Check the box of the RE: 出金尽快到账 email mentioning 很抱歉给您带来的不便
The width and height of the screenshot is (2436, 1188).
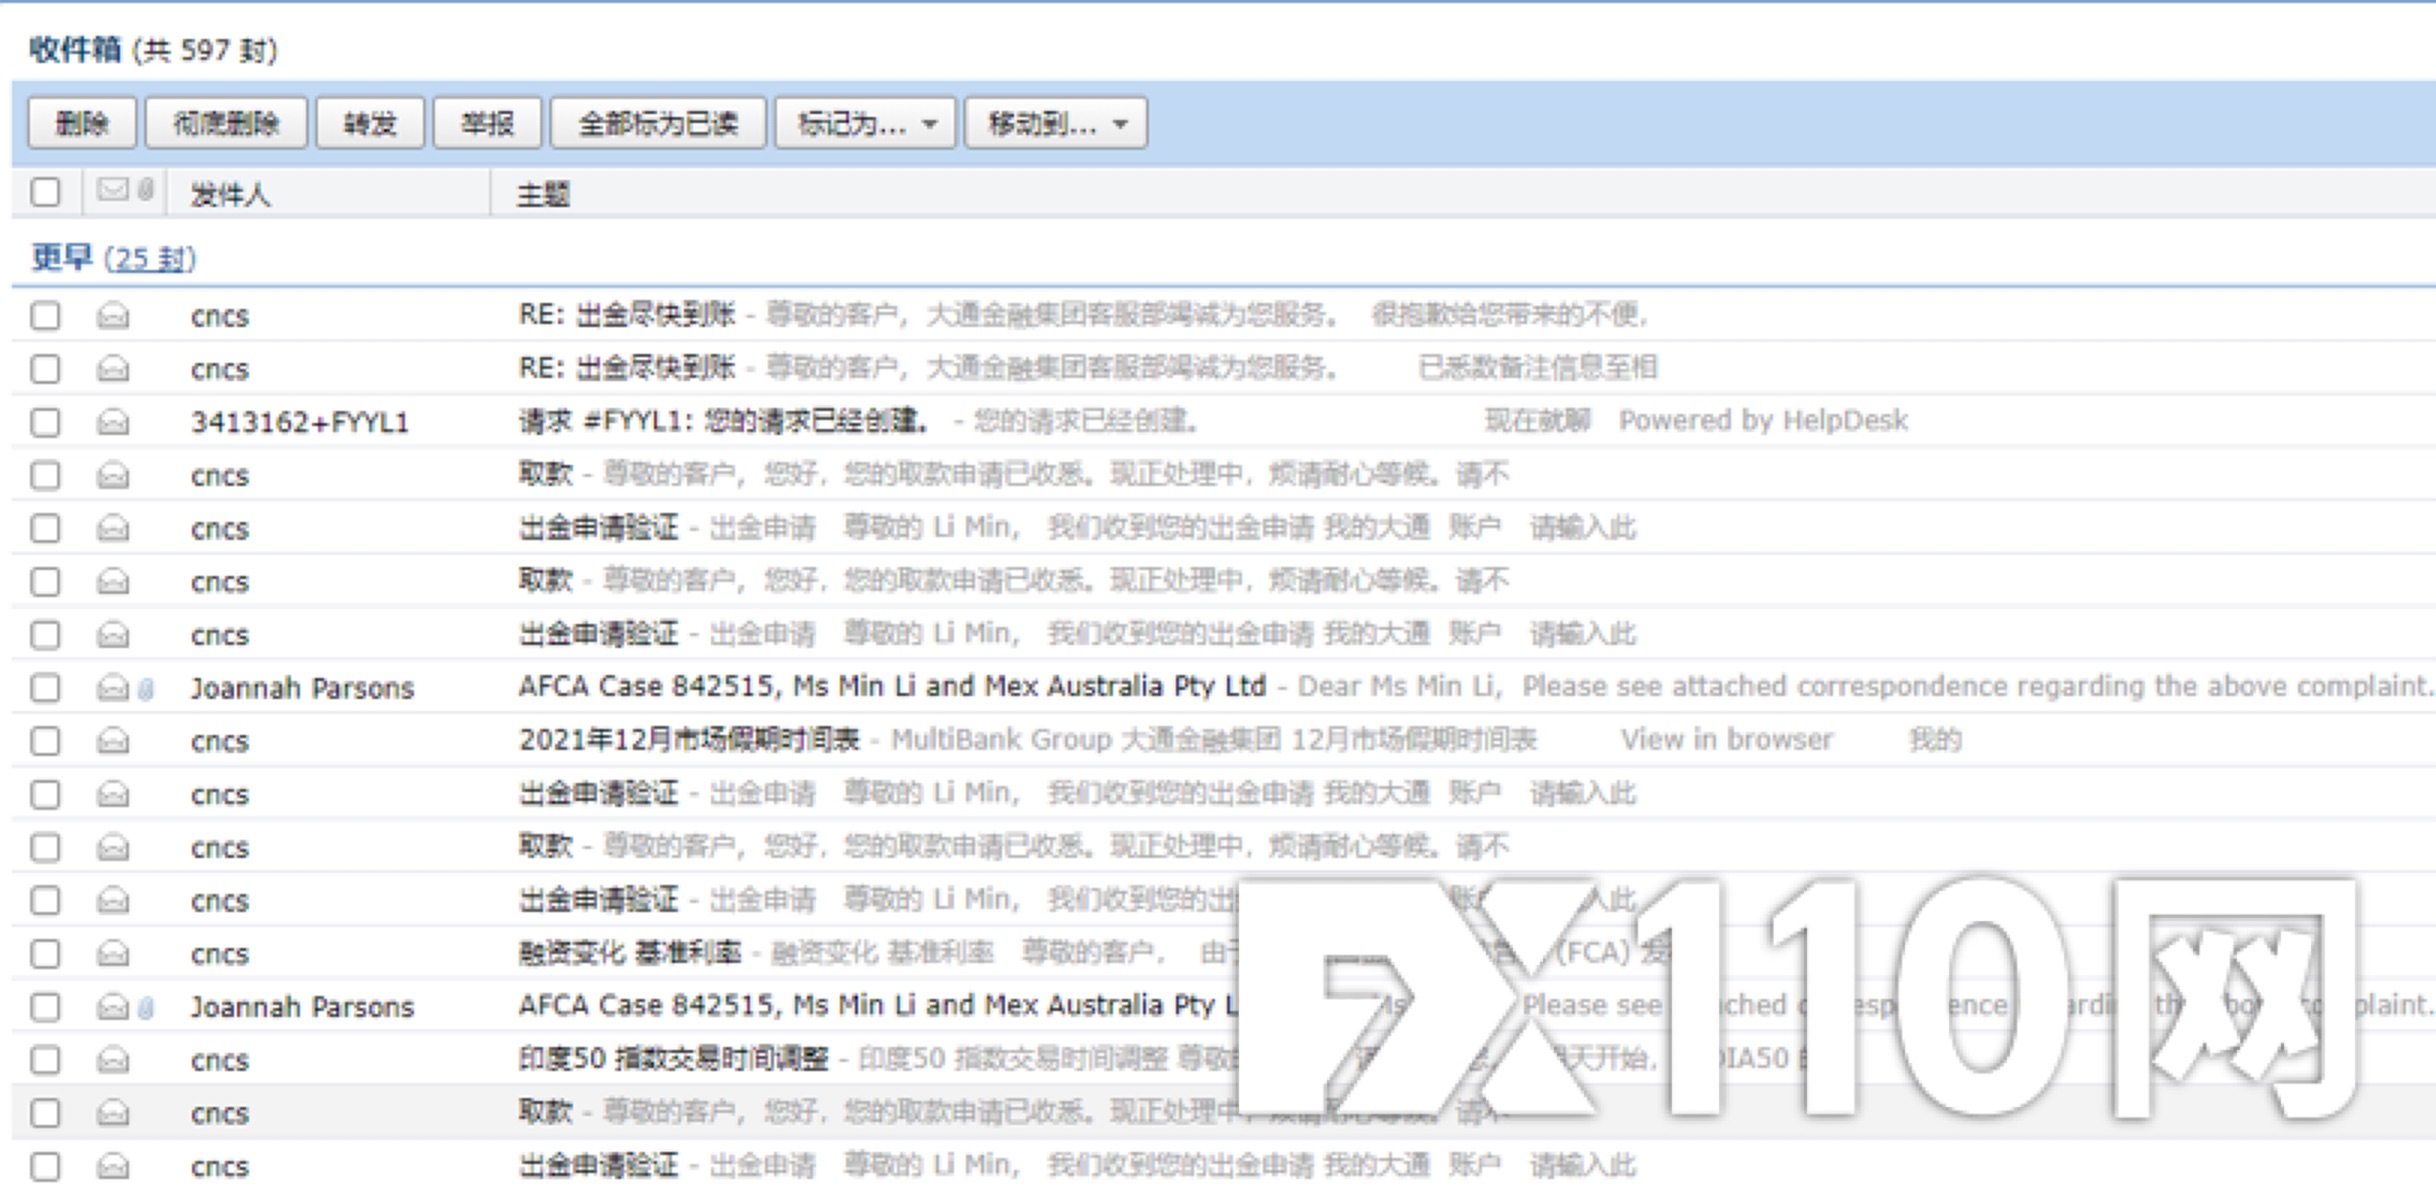(45, 316)
